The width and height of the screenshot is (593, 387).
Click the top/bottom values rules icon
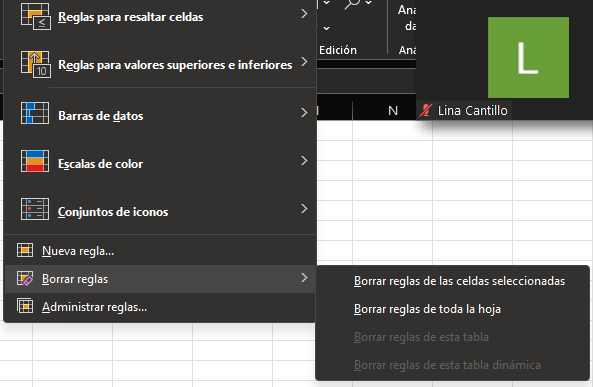(36, 64)
